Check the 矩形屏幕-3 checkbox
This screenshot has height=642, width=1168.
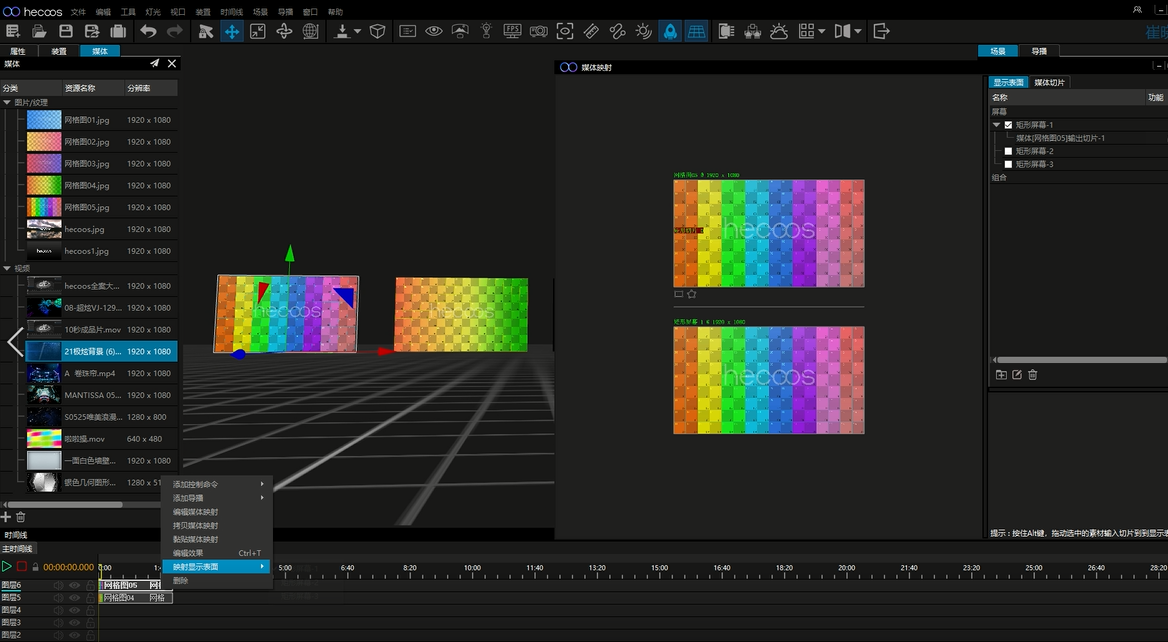click(1009, 164)
